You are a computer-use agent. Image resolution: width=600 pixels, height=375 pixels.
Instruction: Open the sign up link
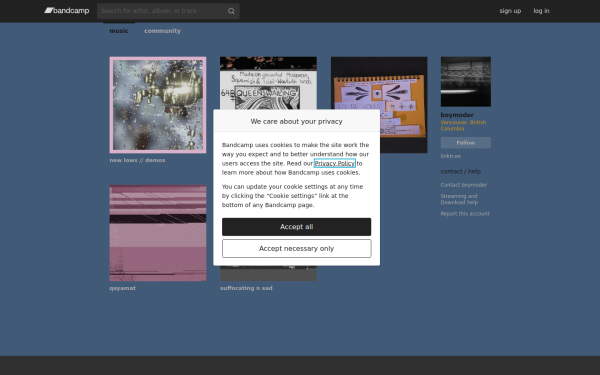(510, 11)
